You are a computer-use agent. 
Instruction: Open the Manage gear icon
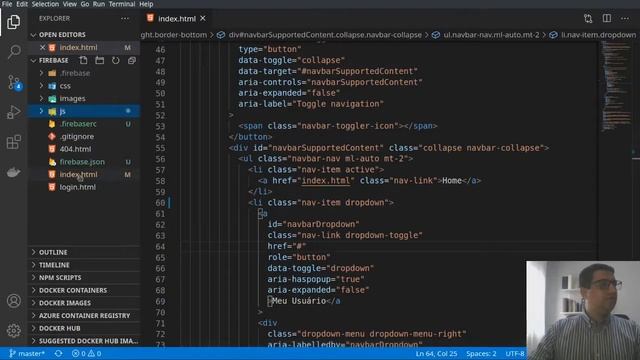13,330
